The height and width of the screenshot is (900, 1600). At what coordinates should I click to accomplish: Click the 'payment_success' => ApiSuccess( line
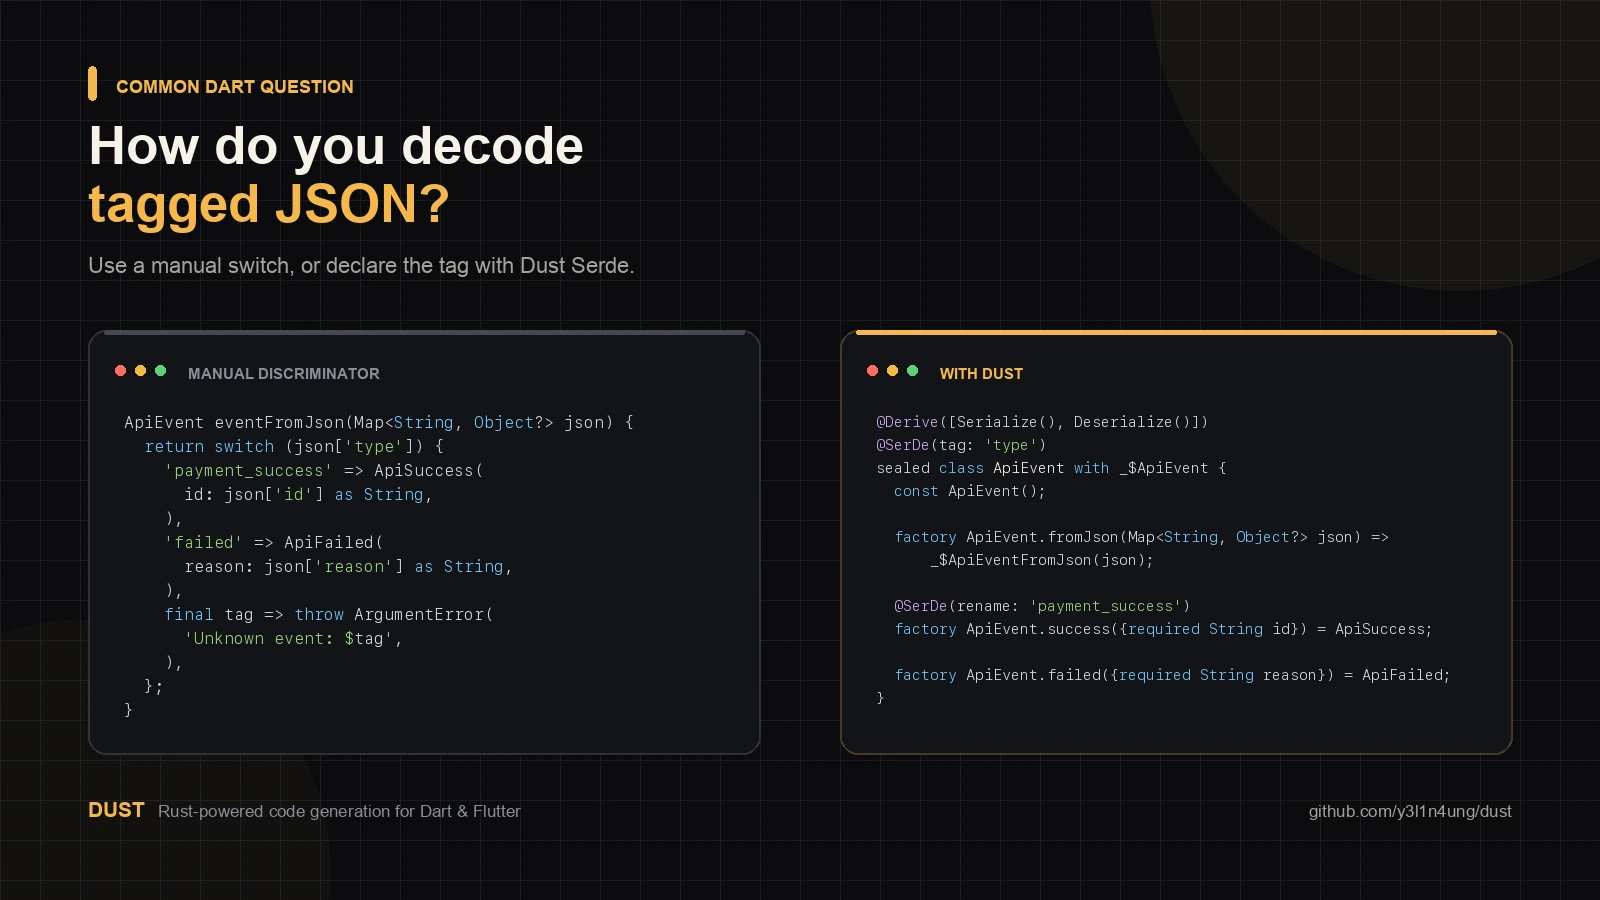pos(324,471)
